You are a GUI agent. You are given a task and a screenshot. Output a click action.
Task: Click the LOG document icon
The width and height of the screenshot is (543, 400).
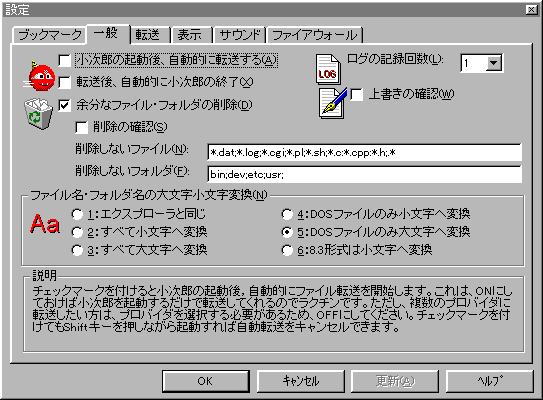[328, 69]
